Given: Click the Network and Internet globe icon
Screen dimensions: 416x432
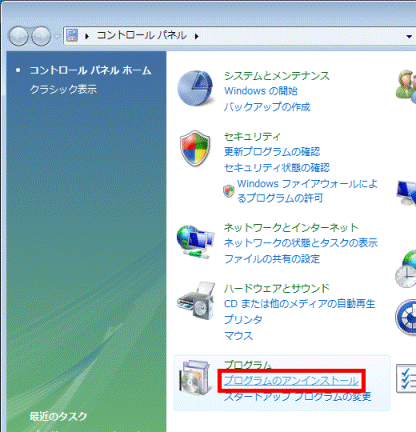Looking at the screenshot, I should pos(195,241).
